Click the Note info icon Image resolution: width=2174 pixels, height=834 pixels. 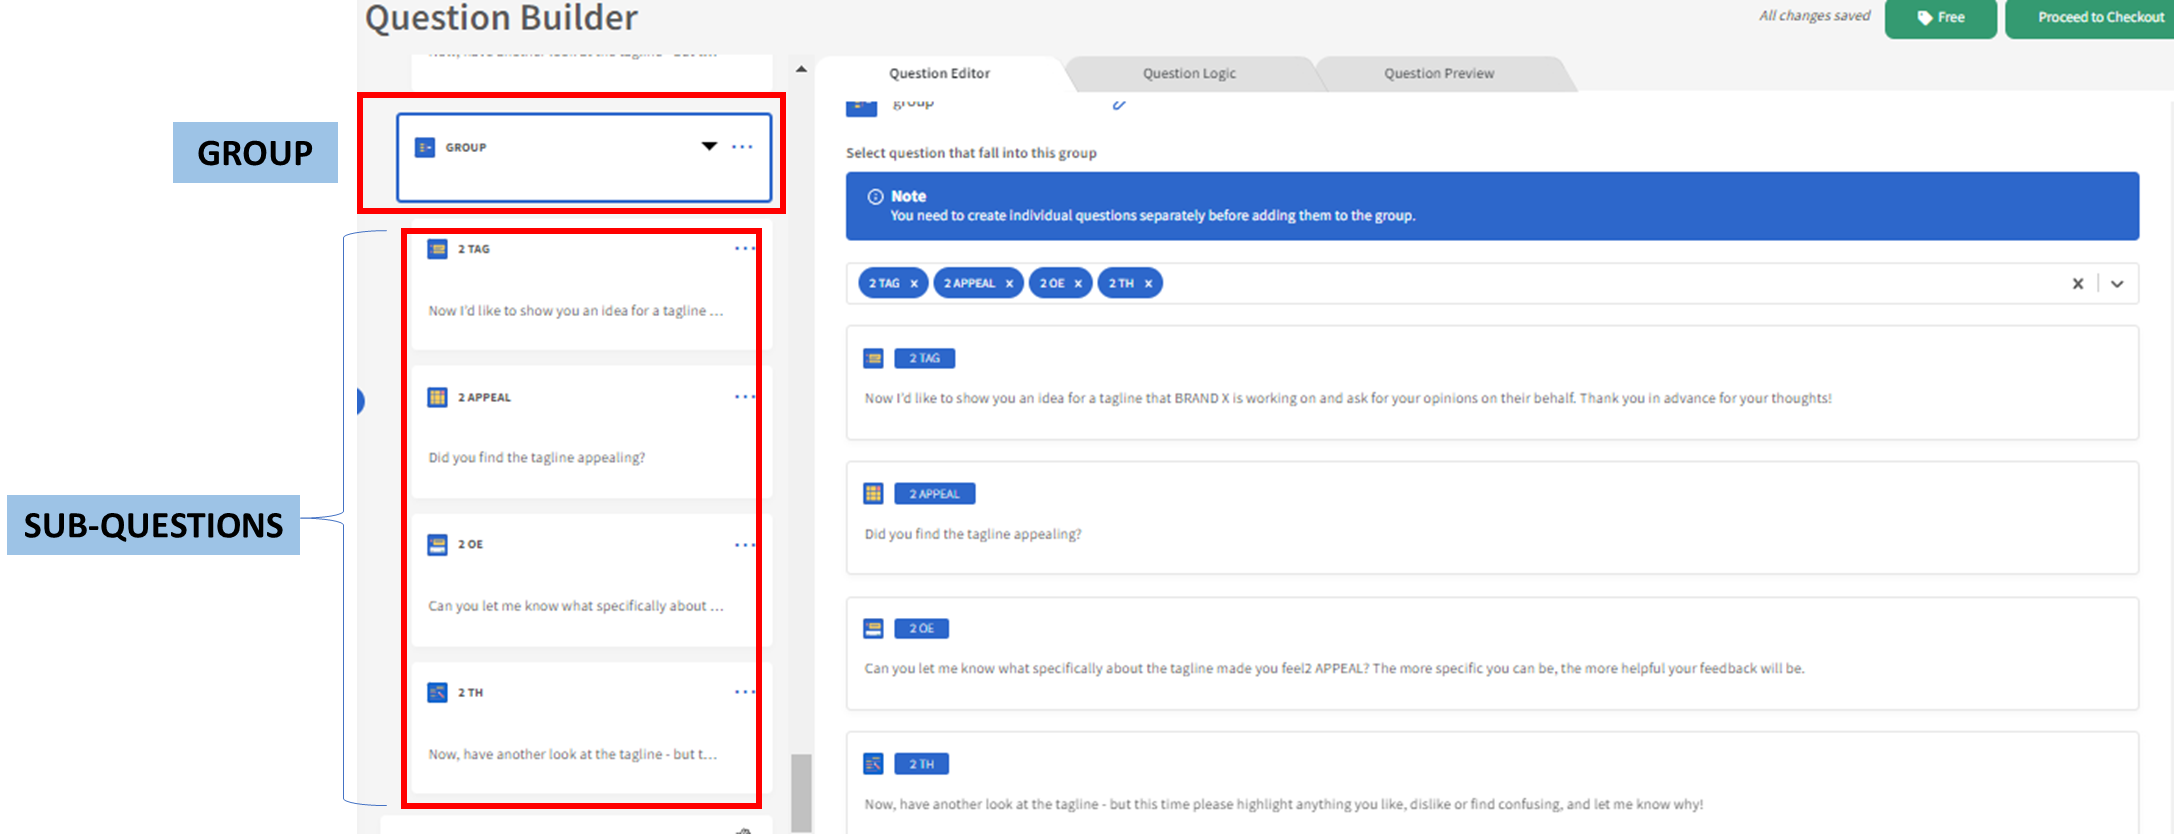point(875,197)
